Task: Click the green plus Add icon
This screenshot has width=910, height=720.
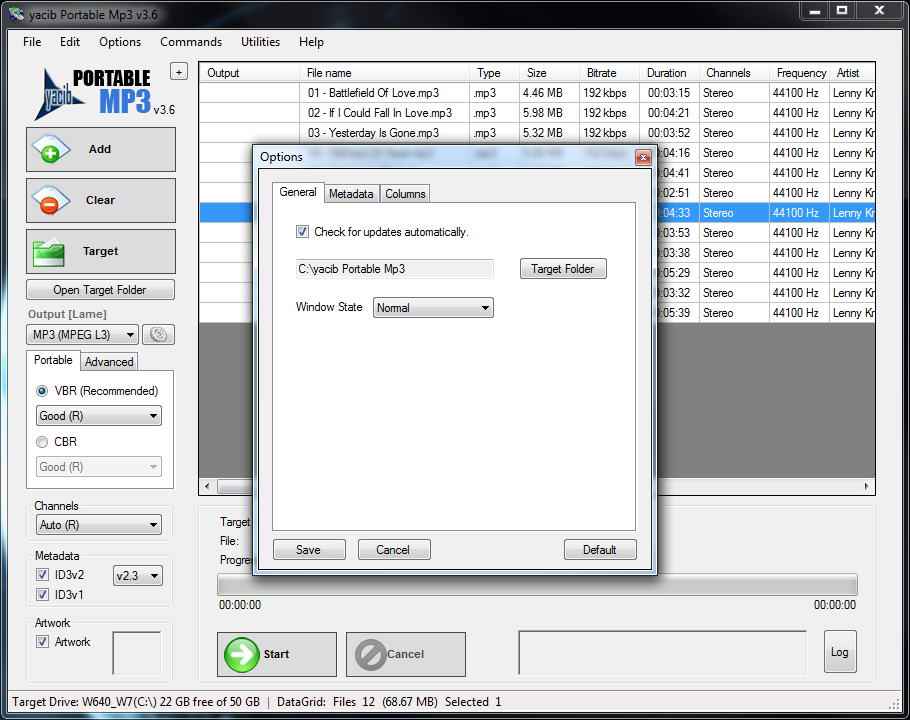Action: coord(50,149)
